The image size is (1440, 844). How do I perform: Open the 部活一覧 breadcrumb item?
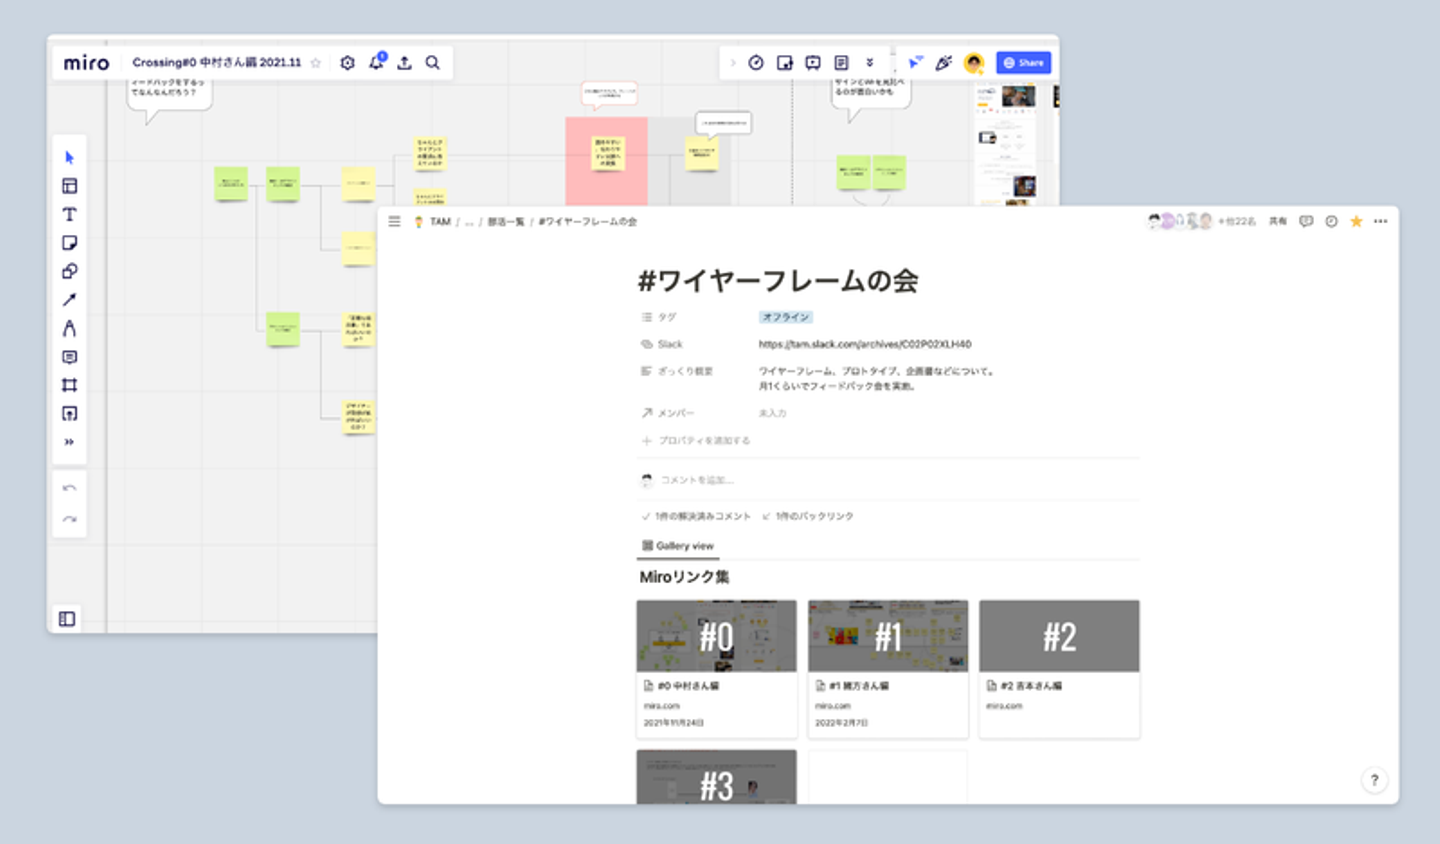click(505, 222)
